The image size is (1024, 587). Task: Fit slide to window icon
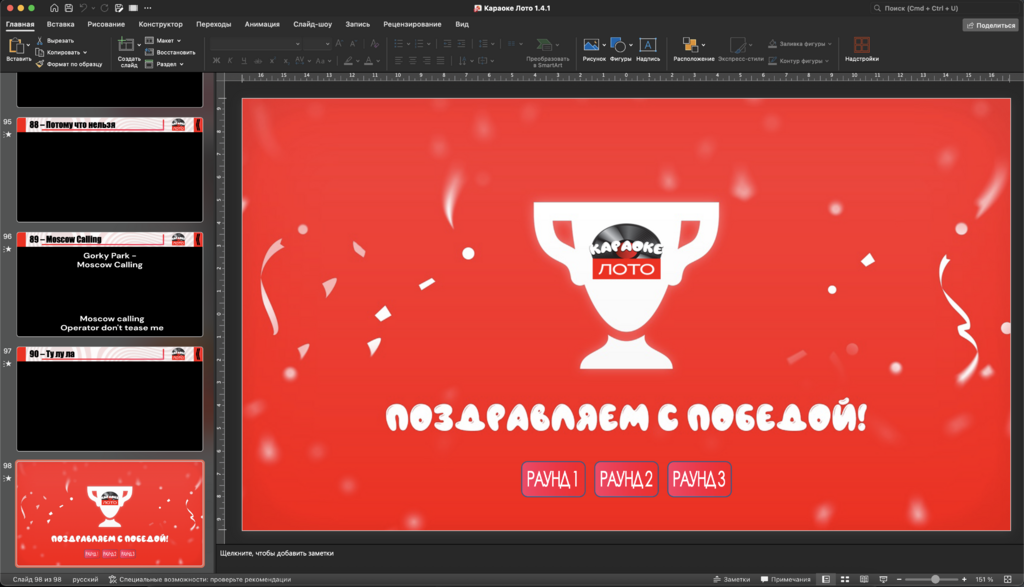(x=1008, y=579)
